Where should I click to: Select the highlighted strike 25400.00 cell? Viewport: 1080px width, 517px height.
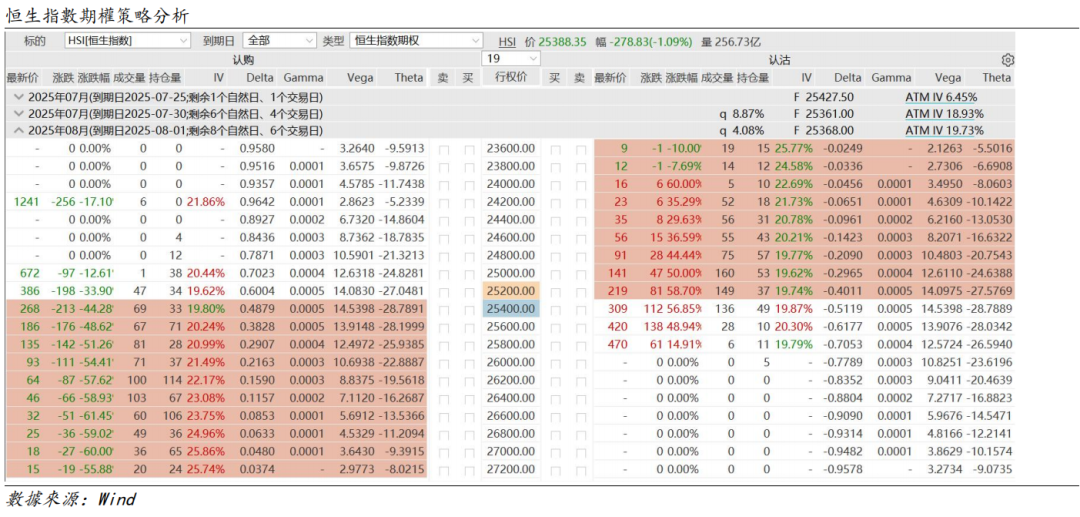point(511,309)
